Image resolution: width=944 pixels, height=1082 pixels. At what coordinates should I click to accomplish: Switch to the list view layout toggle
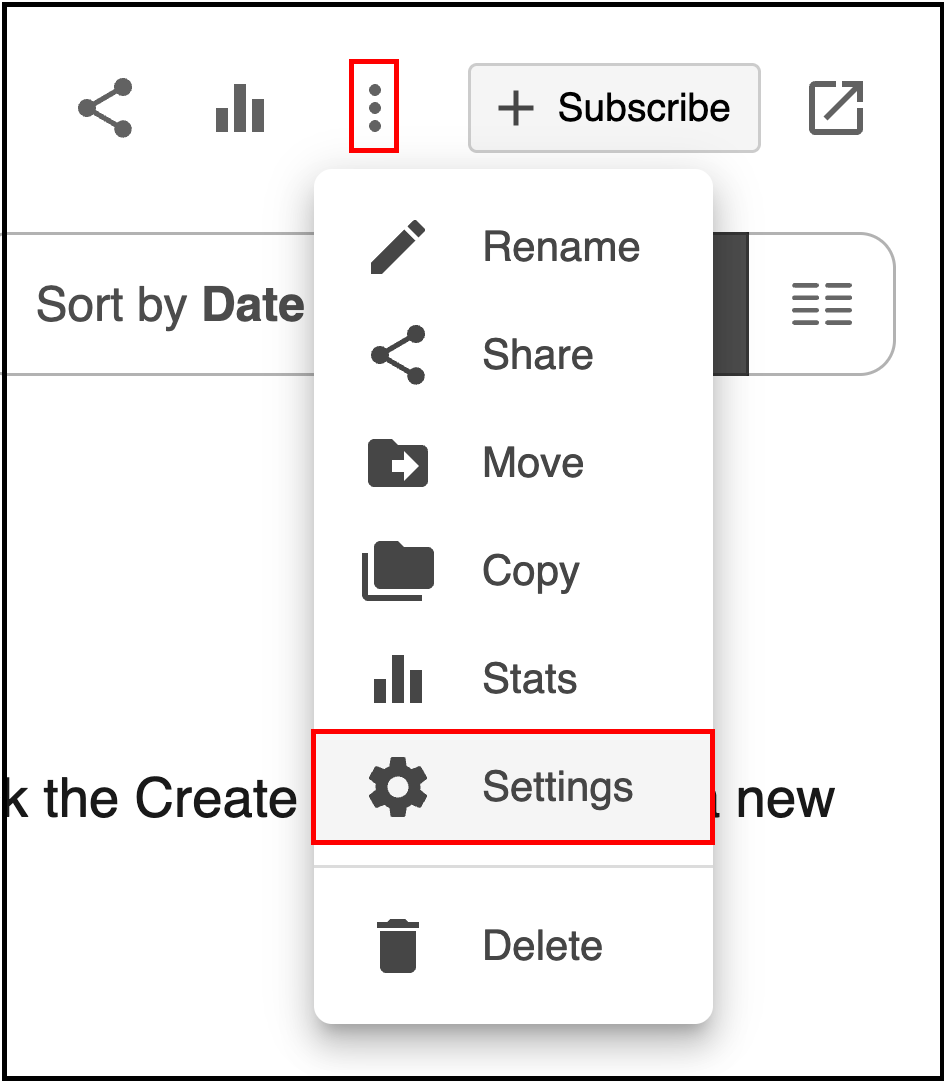822,304
